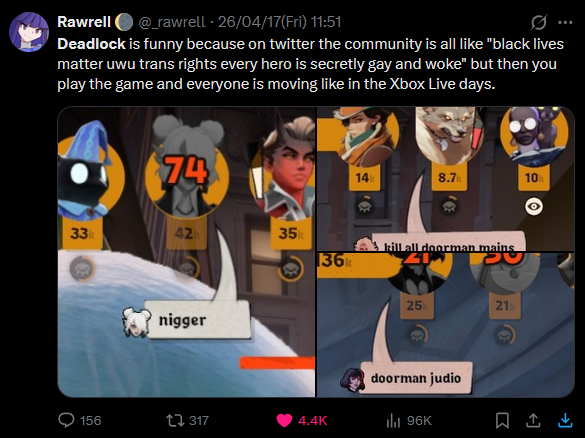
Task: Click the blue download arrow icon
Action: click(565, 420)
